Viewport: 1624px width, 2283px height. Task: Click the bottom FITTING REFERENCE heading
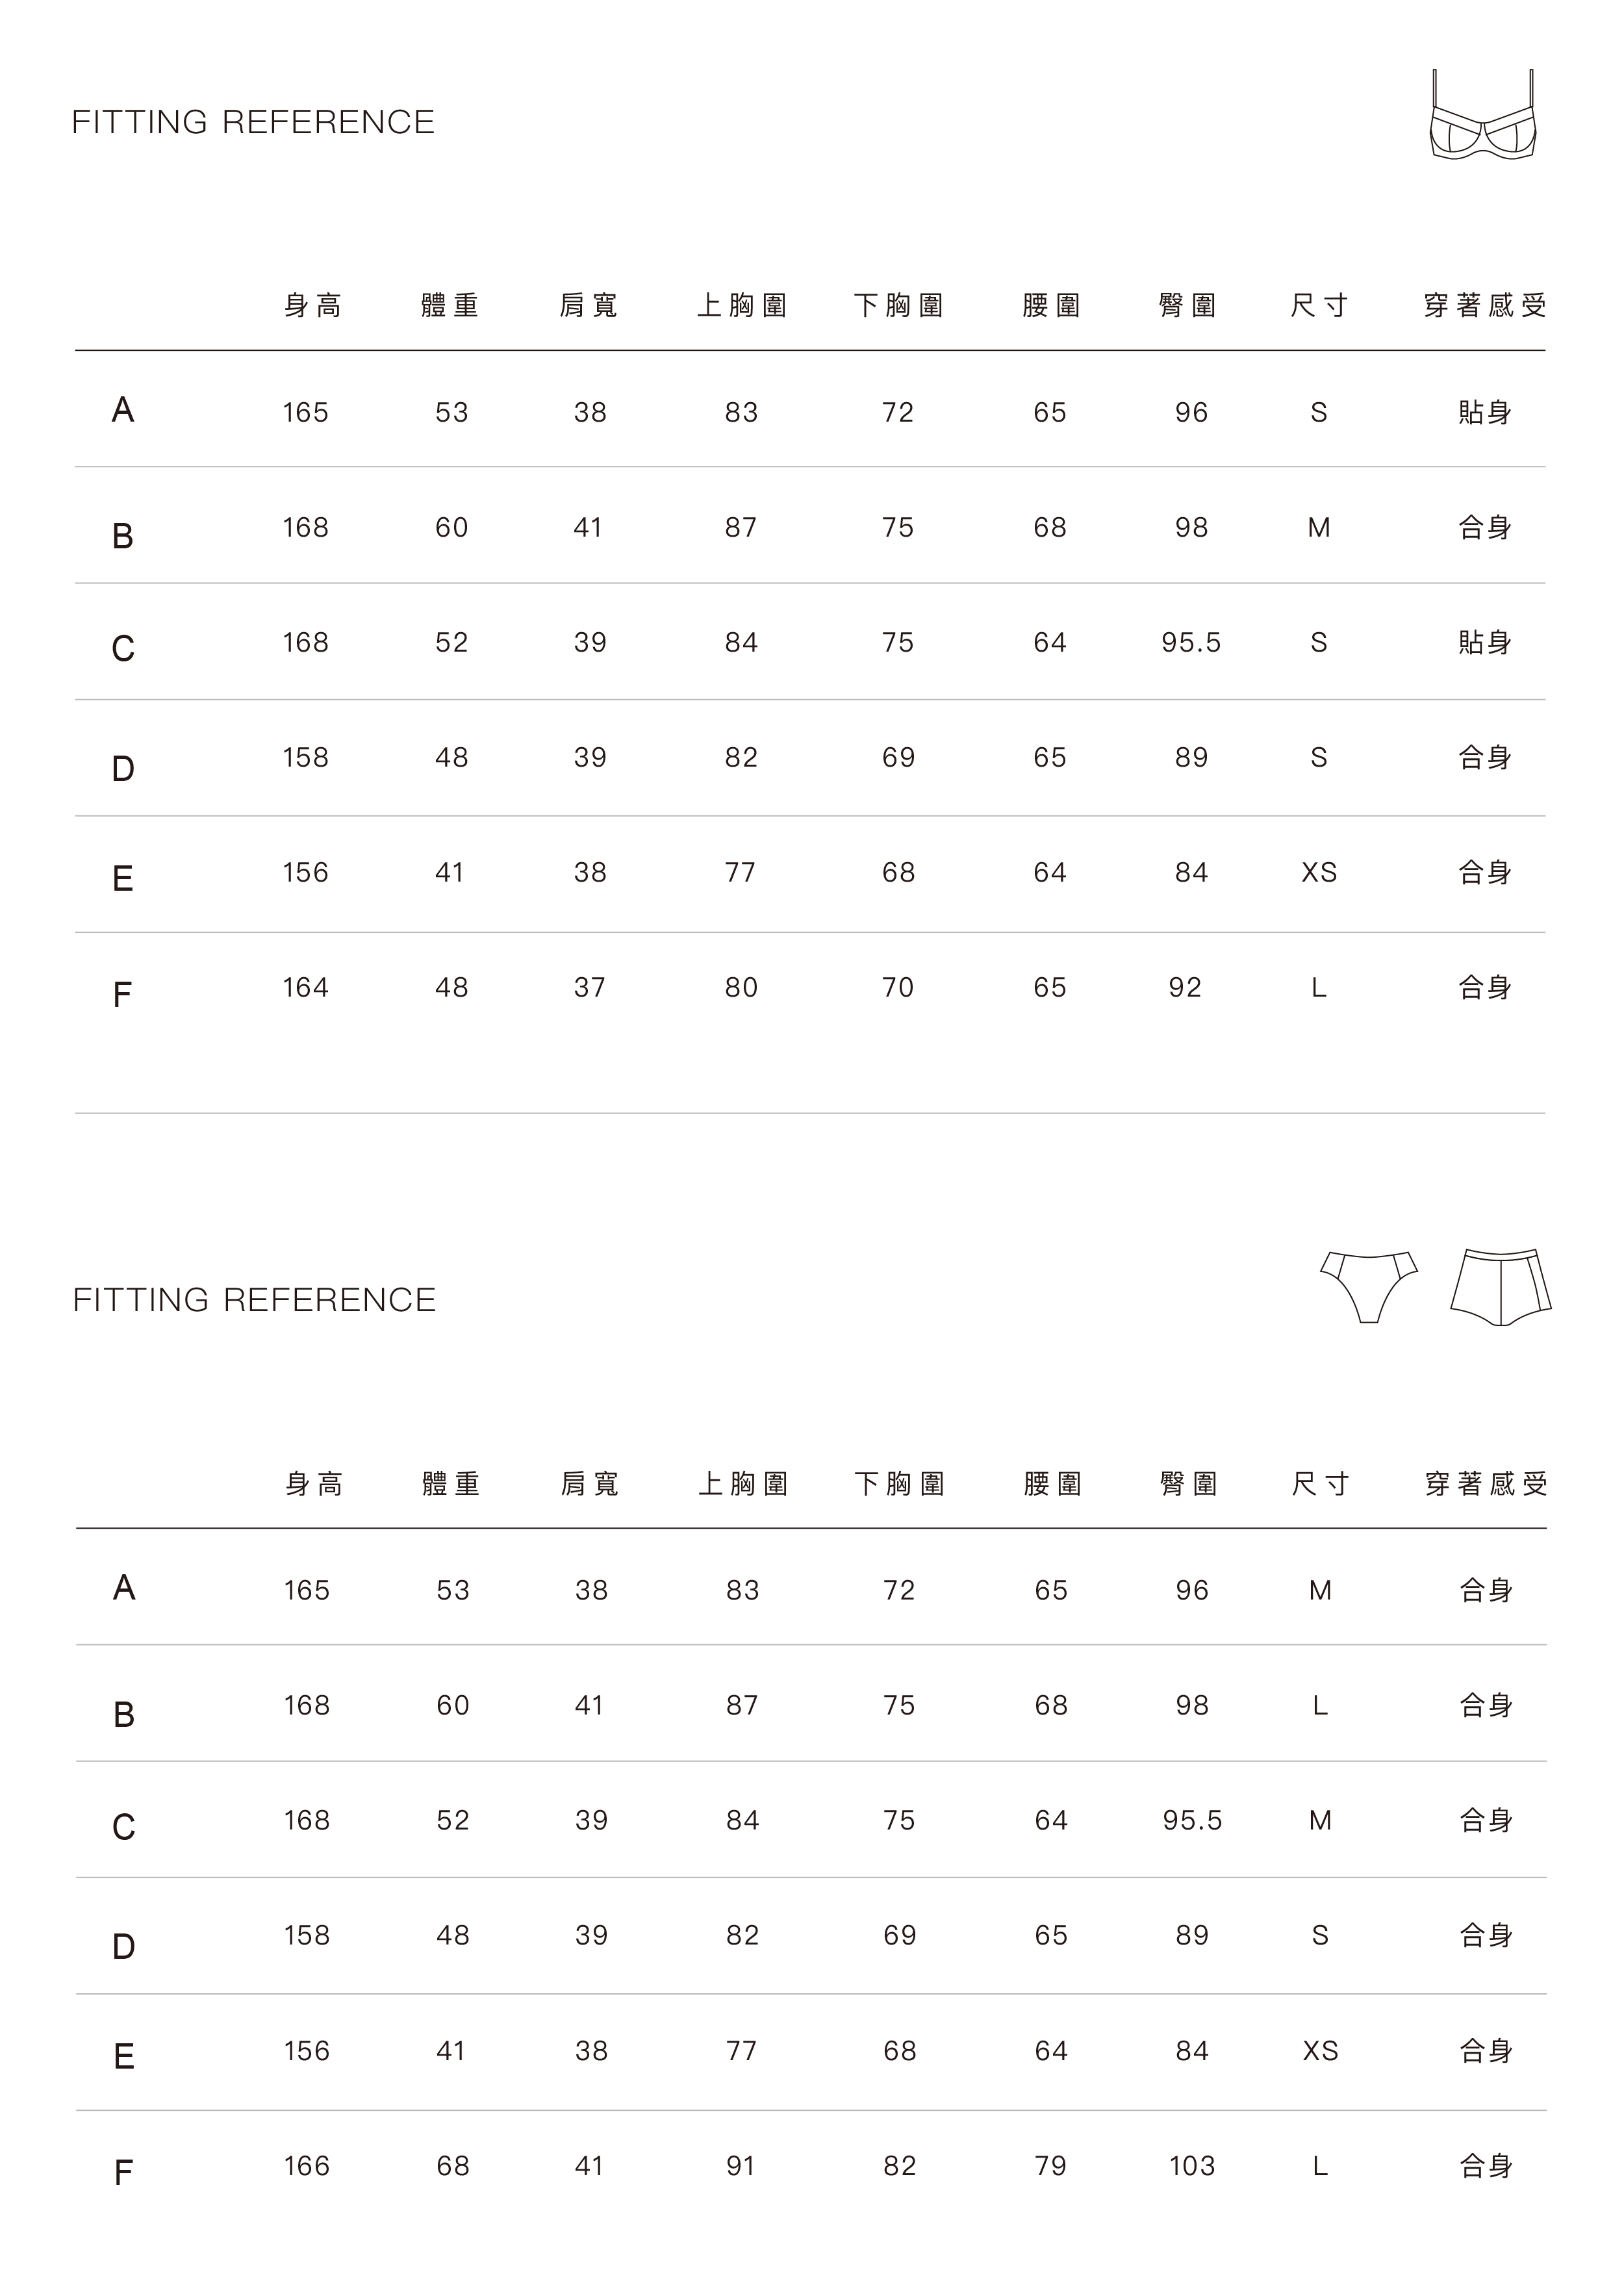[x=254, y=1300]
